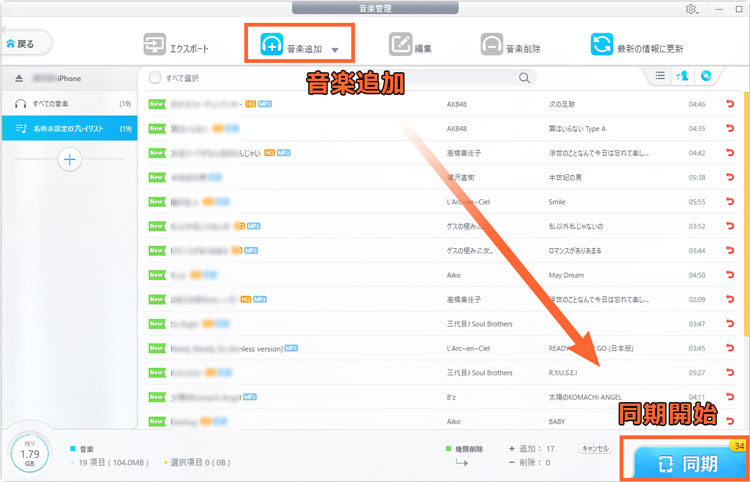This screenshot has height=482, width=750.
Task: Click the 音楽削除 (Delete Music) icon
Action: click(x=492, y=45)
